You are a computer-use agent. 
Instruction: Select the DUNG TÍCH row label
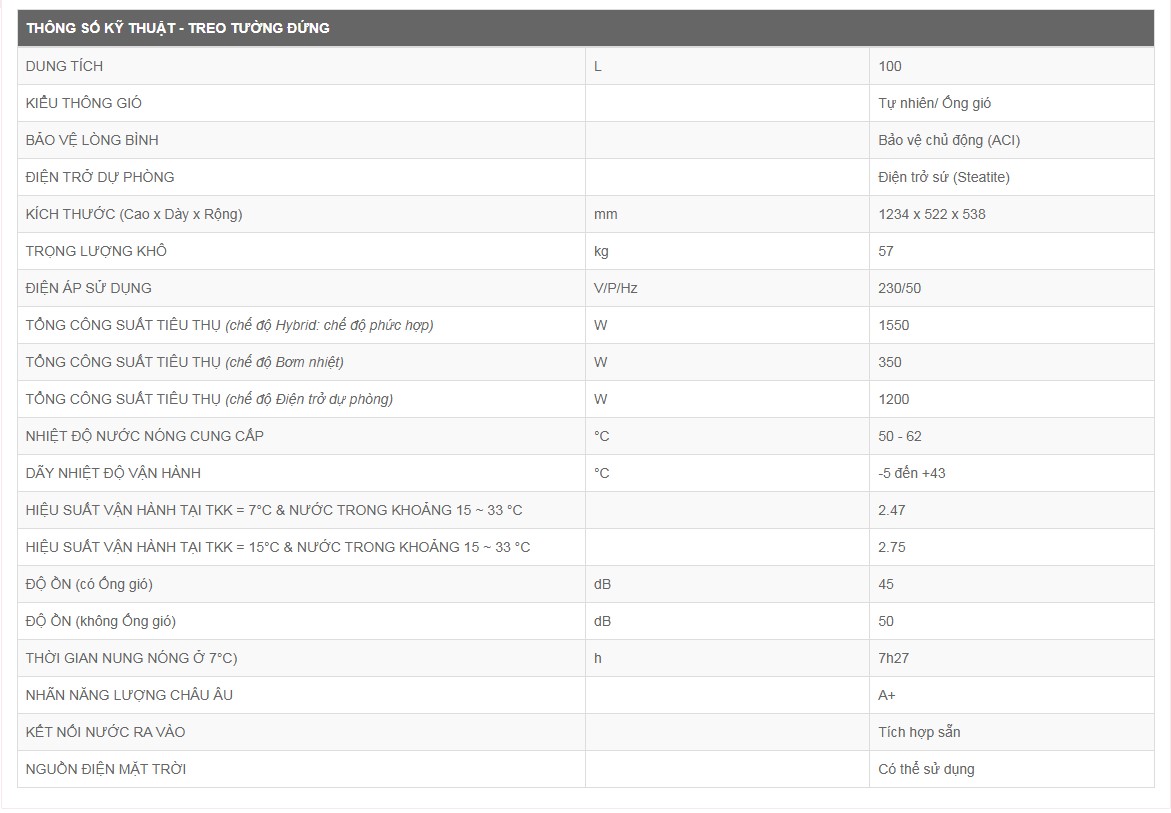pyautogui.click(x=64, y=66)
